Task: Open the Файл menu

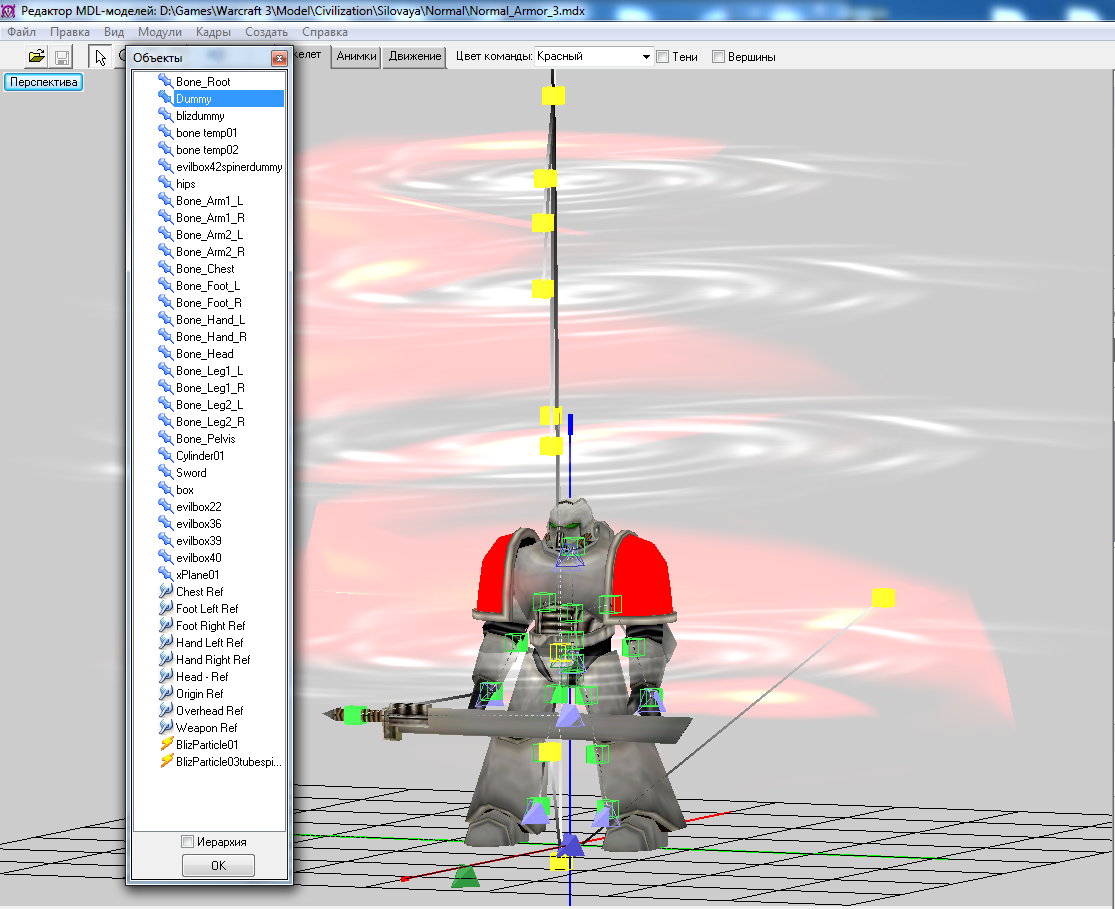Action: coord(21,32)
